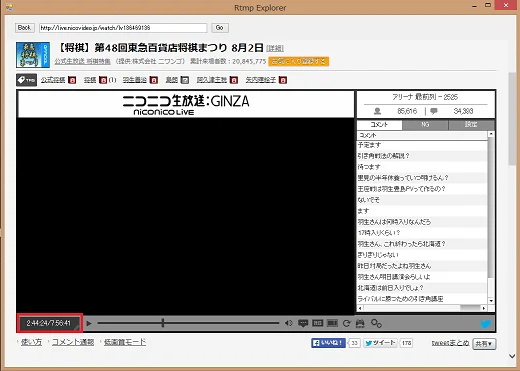520x371 pixels.
Task: Open player settings gears icon
Action: tap(376, 323)
